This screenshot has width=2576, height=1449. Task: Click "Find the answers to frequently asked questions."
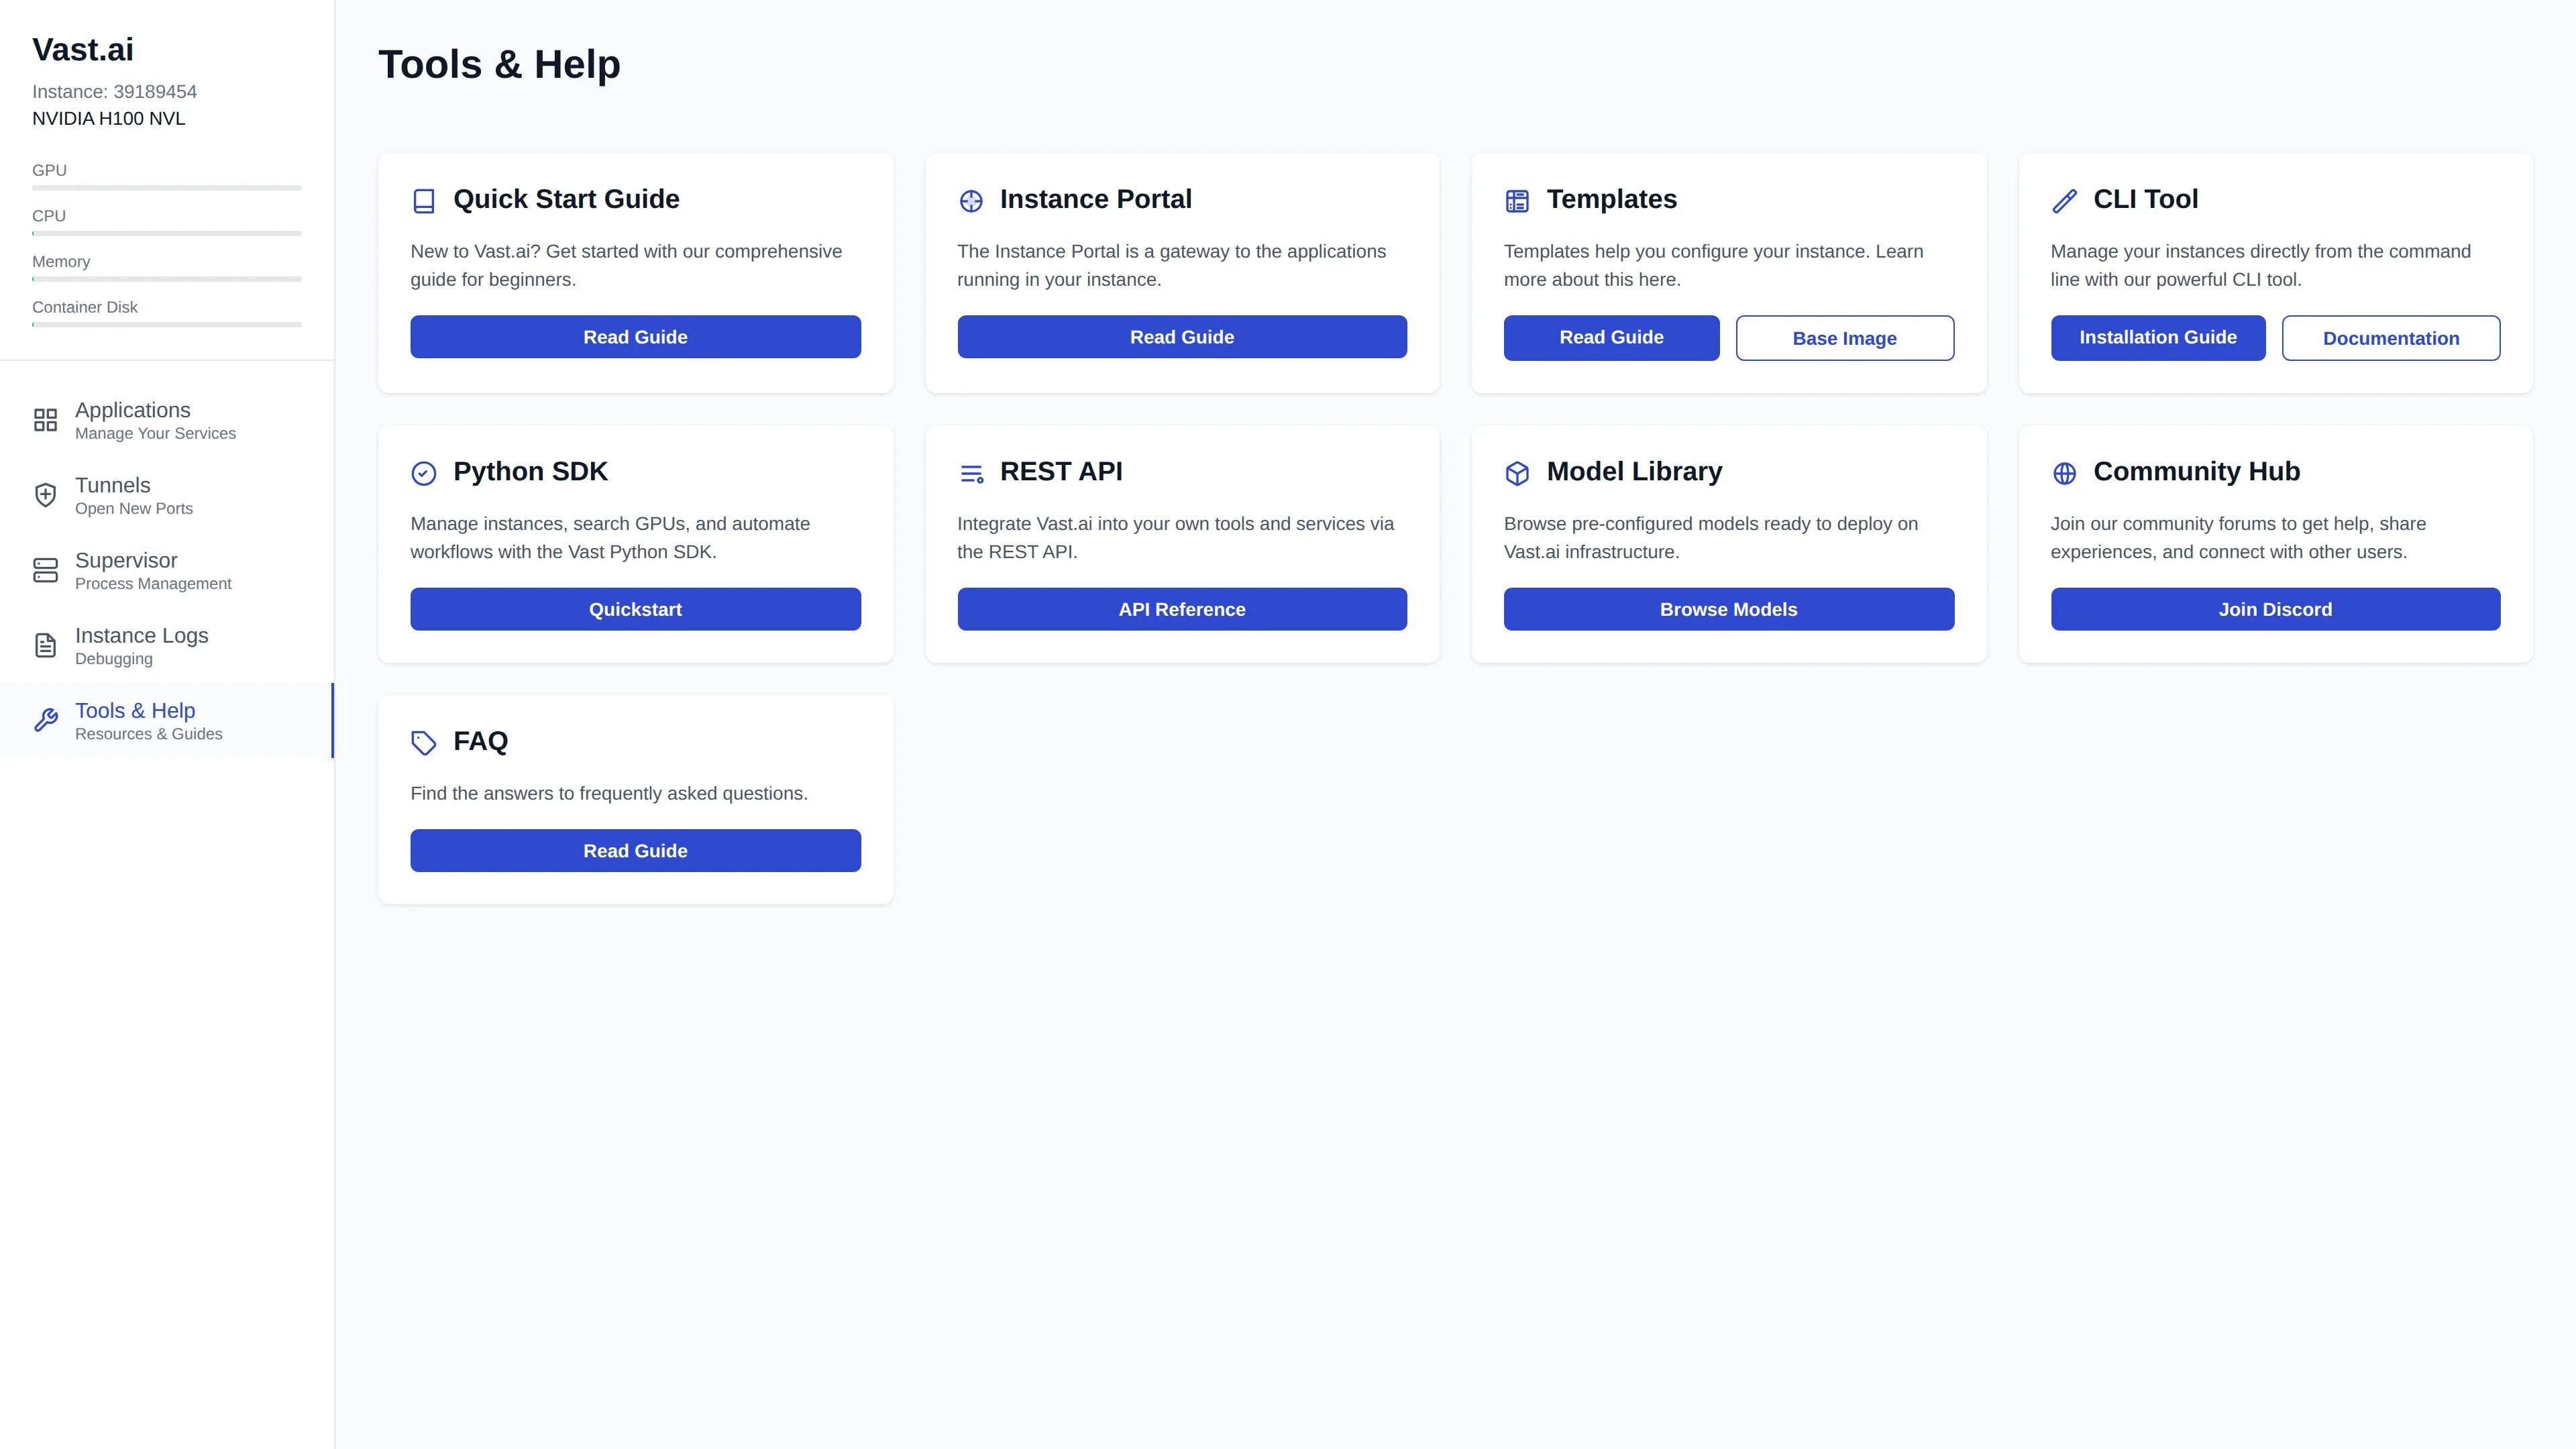coord(609,793)
